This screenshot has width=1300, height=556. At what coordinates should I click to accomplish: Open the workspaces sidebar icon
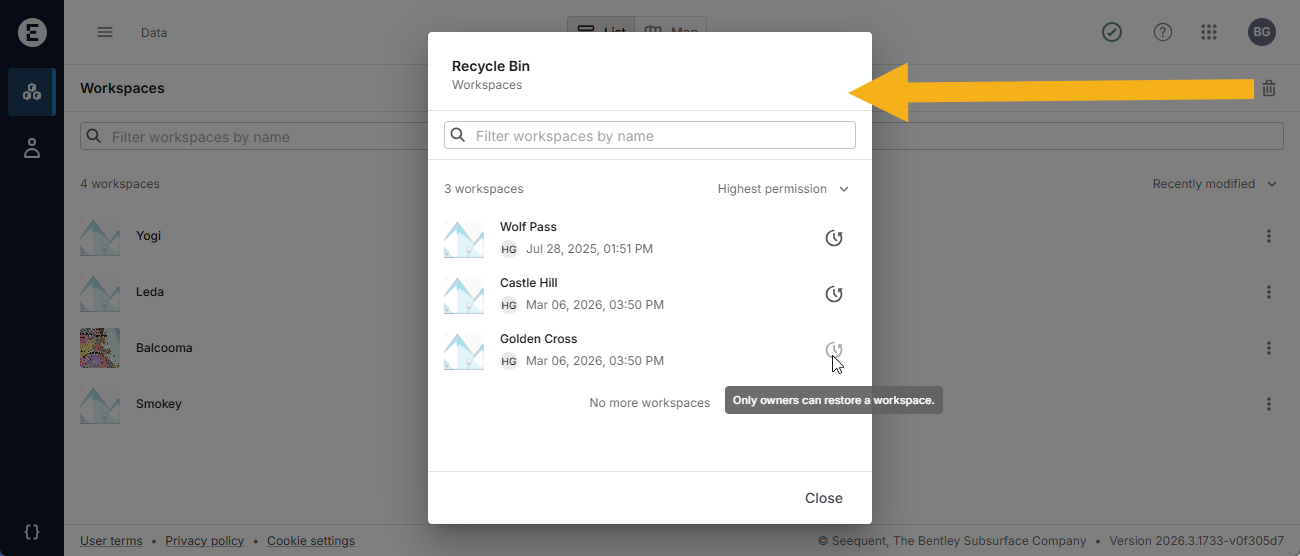[32, 92]
